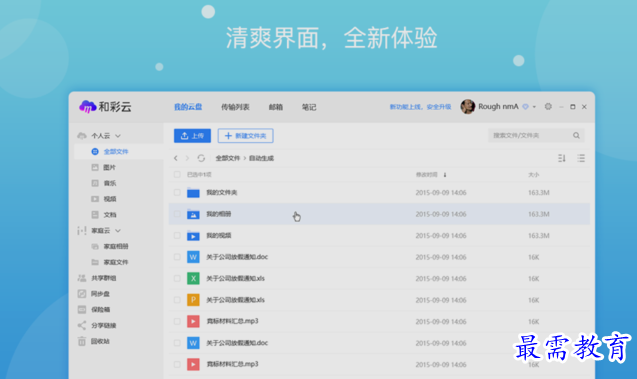The height and width of the screenshot is (379, 637).
Task: Open 分享链接 share links
Action: tap(104, 325)
